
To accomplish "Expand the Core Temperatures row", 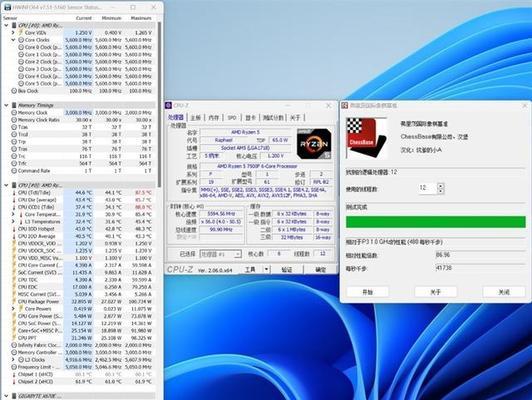I will 13,214.
